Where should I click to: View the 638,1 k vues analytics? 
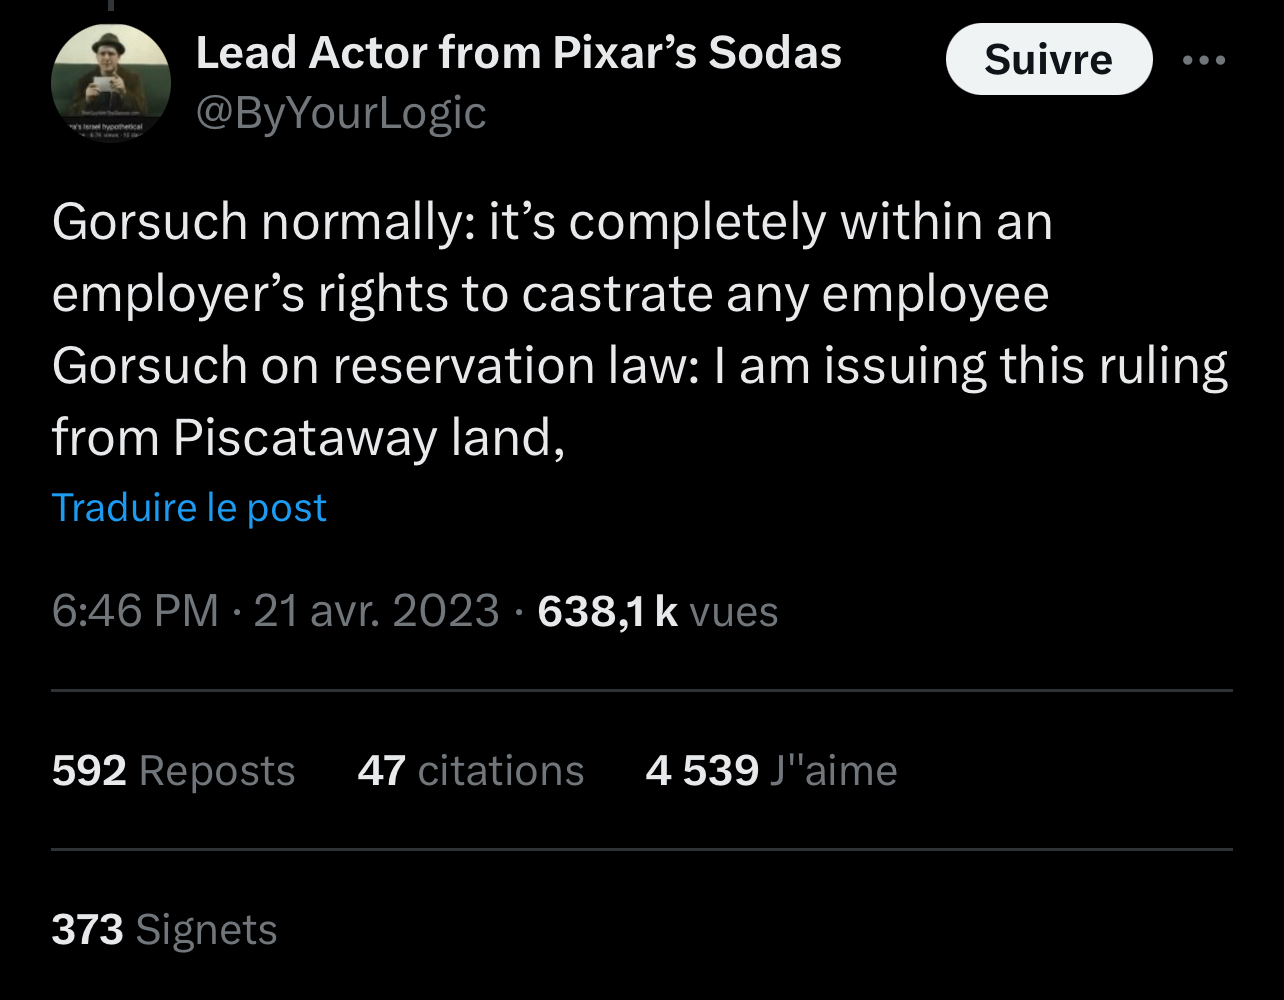(x=657, y=610)
